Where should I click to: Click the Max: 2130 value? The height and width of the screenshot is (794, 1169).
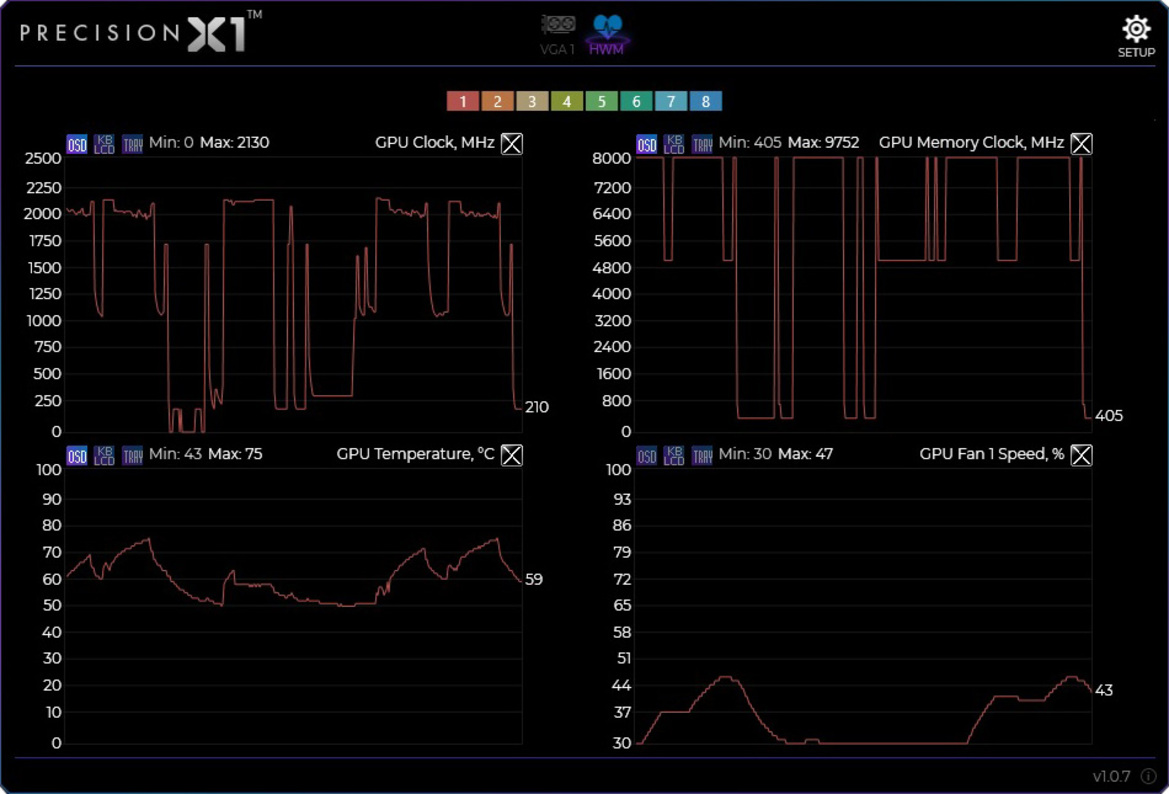235,142
